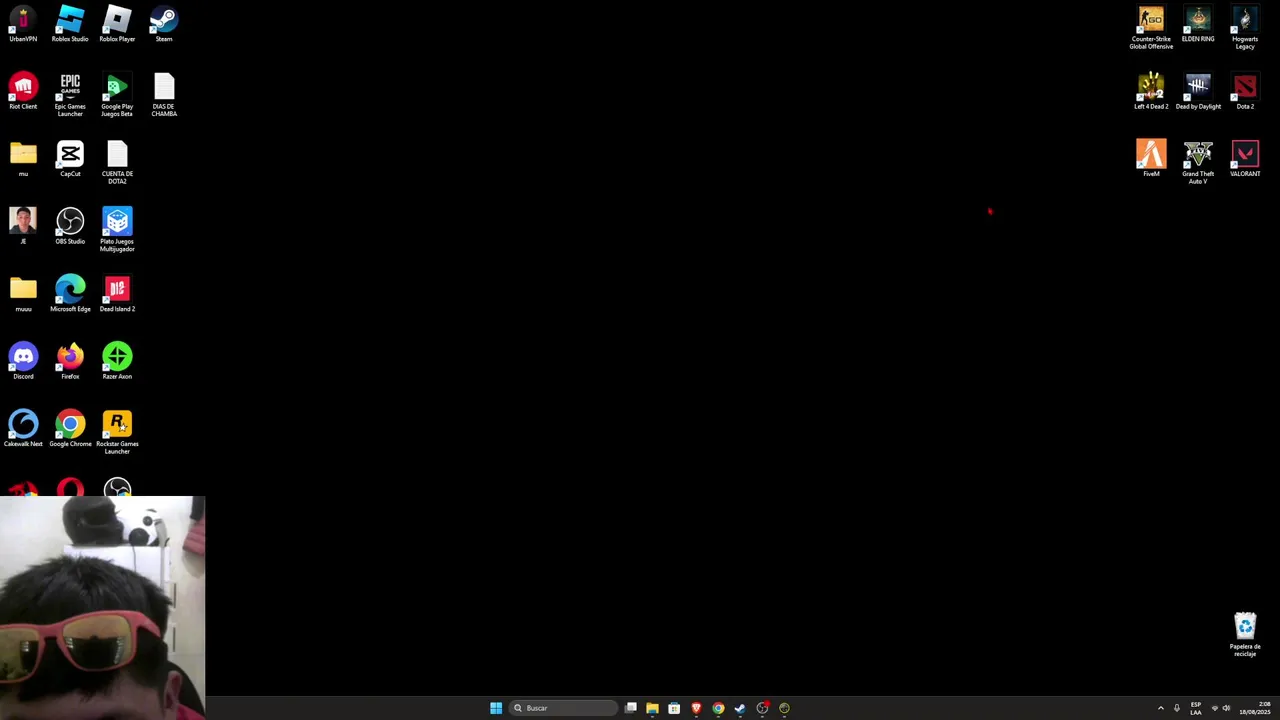
Task: Launch Roblox Studio from the desktop
Action: point(70,24)
